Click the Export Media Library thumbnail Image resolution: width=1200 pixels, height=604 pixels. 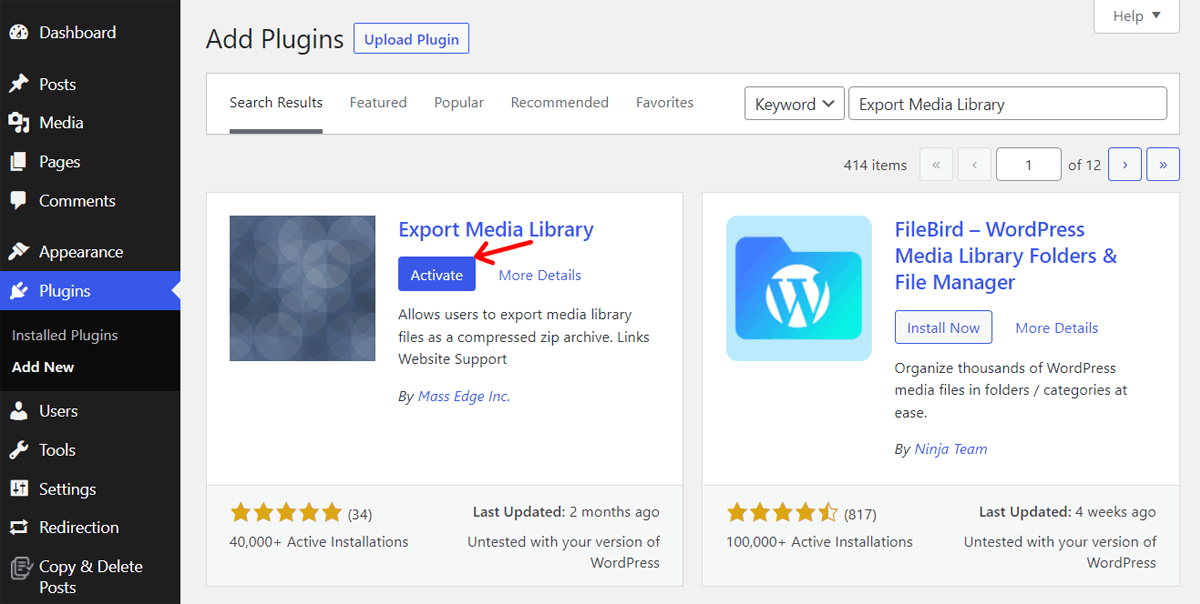coord(302,288)
